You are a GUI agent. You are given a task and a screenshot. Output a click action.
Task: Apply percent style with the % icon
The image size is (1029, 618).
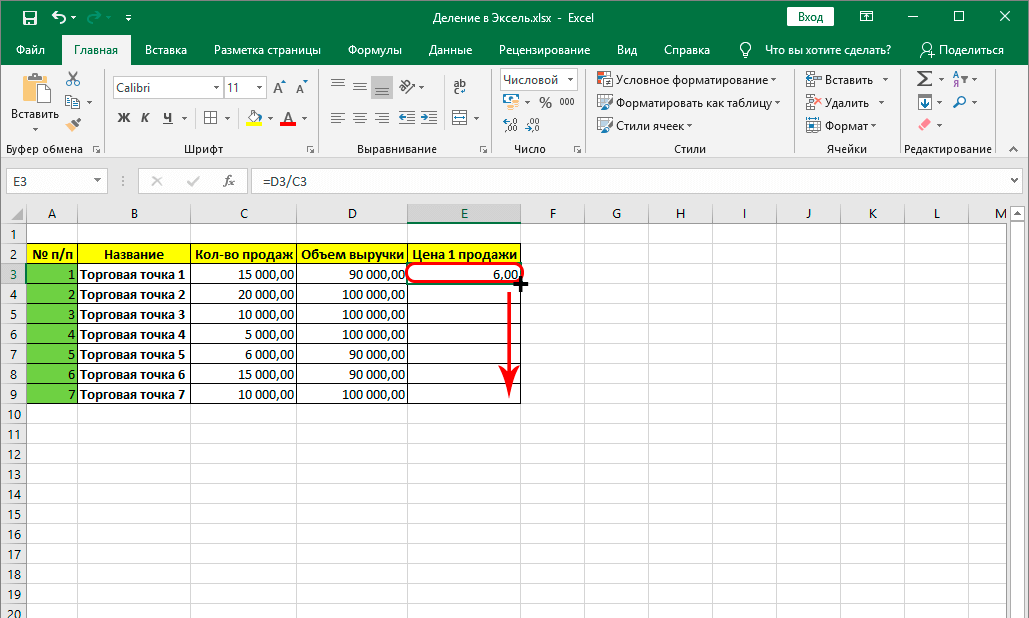pos(545,102)
